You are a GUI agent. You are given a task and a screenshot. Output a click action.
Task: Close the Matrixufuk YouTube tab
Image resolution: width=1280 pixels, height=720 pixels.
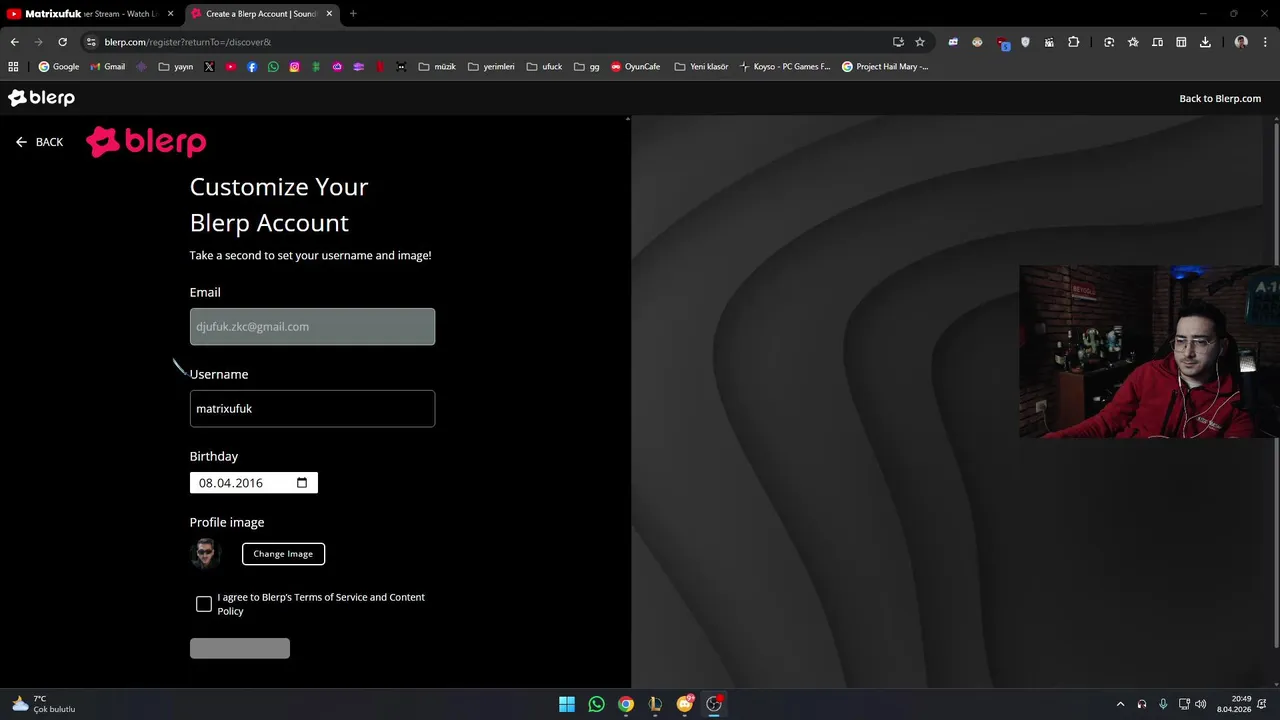(x=170, y=14)
